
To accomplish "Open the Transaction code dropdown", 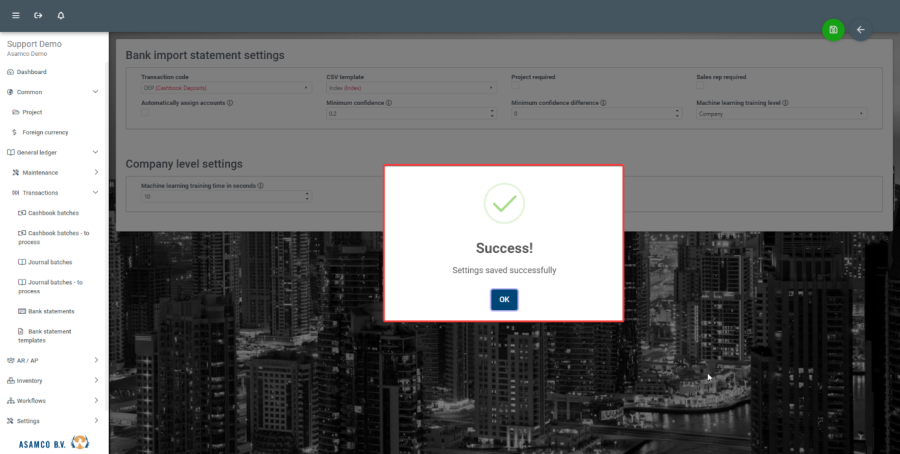I will pos(226,88).
